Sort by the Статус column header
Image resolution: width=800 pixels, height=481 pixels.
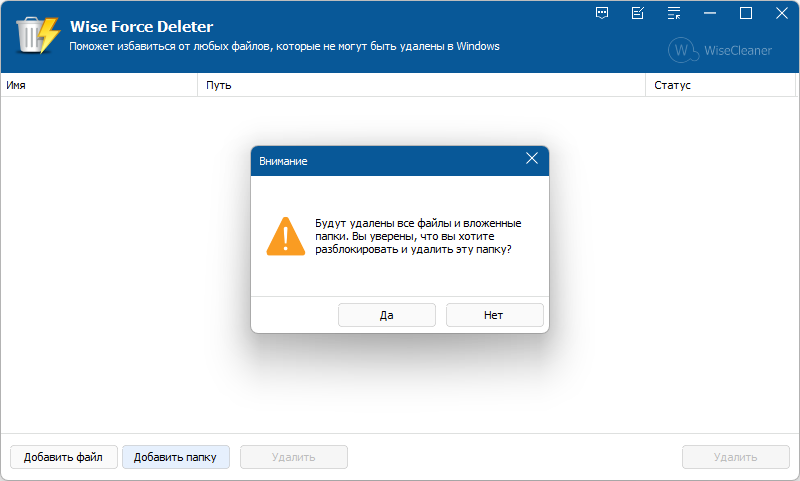click(720, 85)
